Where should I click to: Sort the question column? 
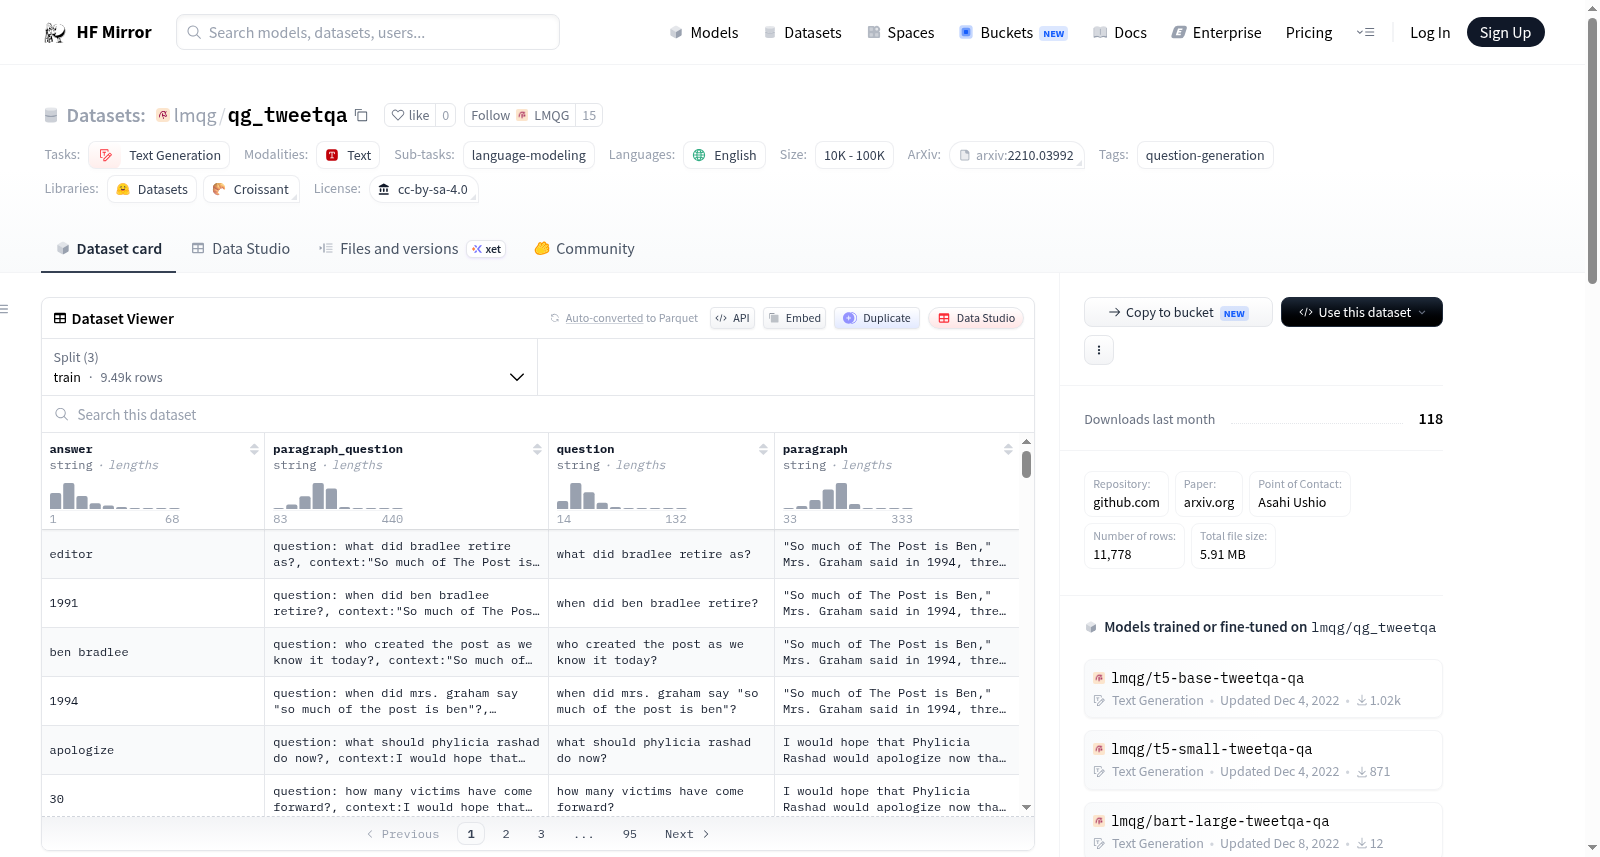click(x=763, y=450)
